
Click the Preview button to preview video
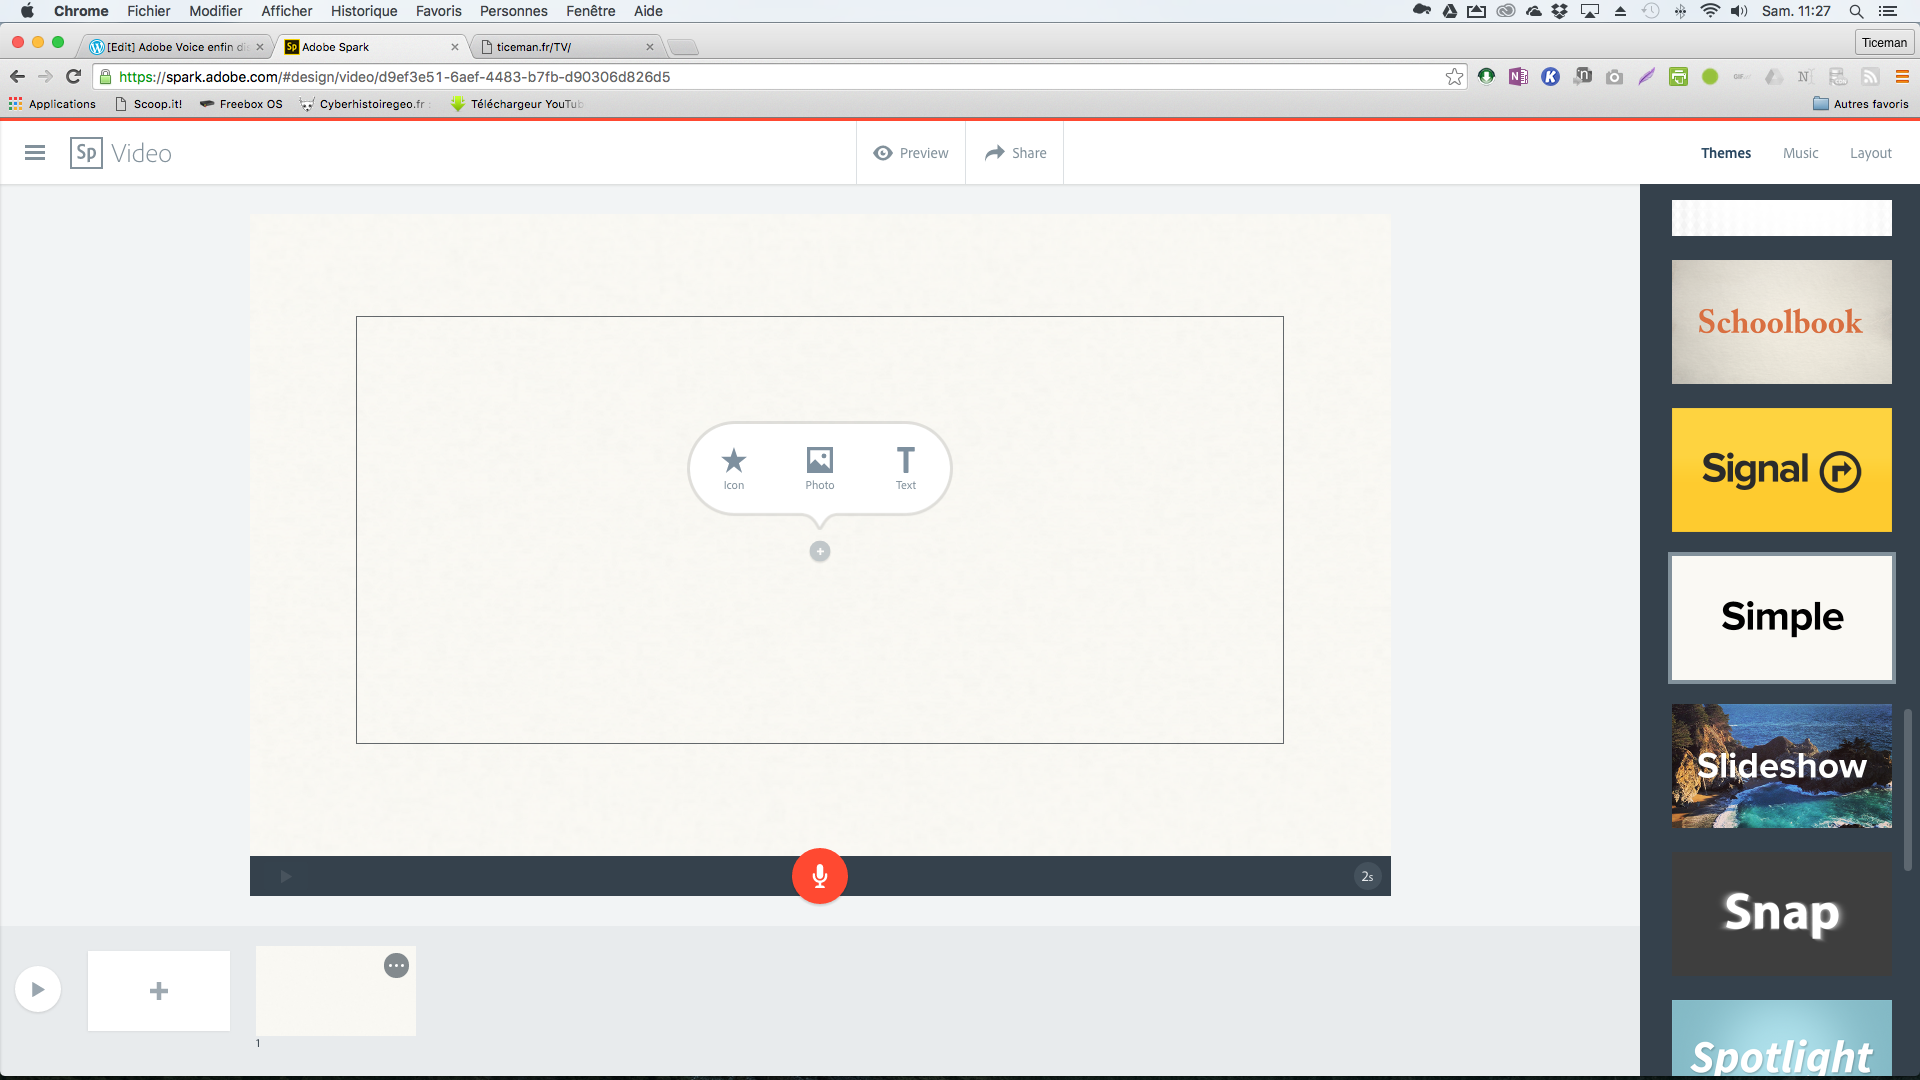click(910, 153)
